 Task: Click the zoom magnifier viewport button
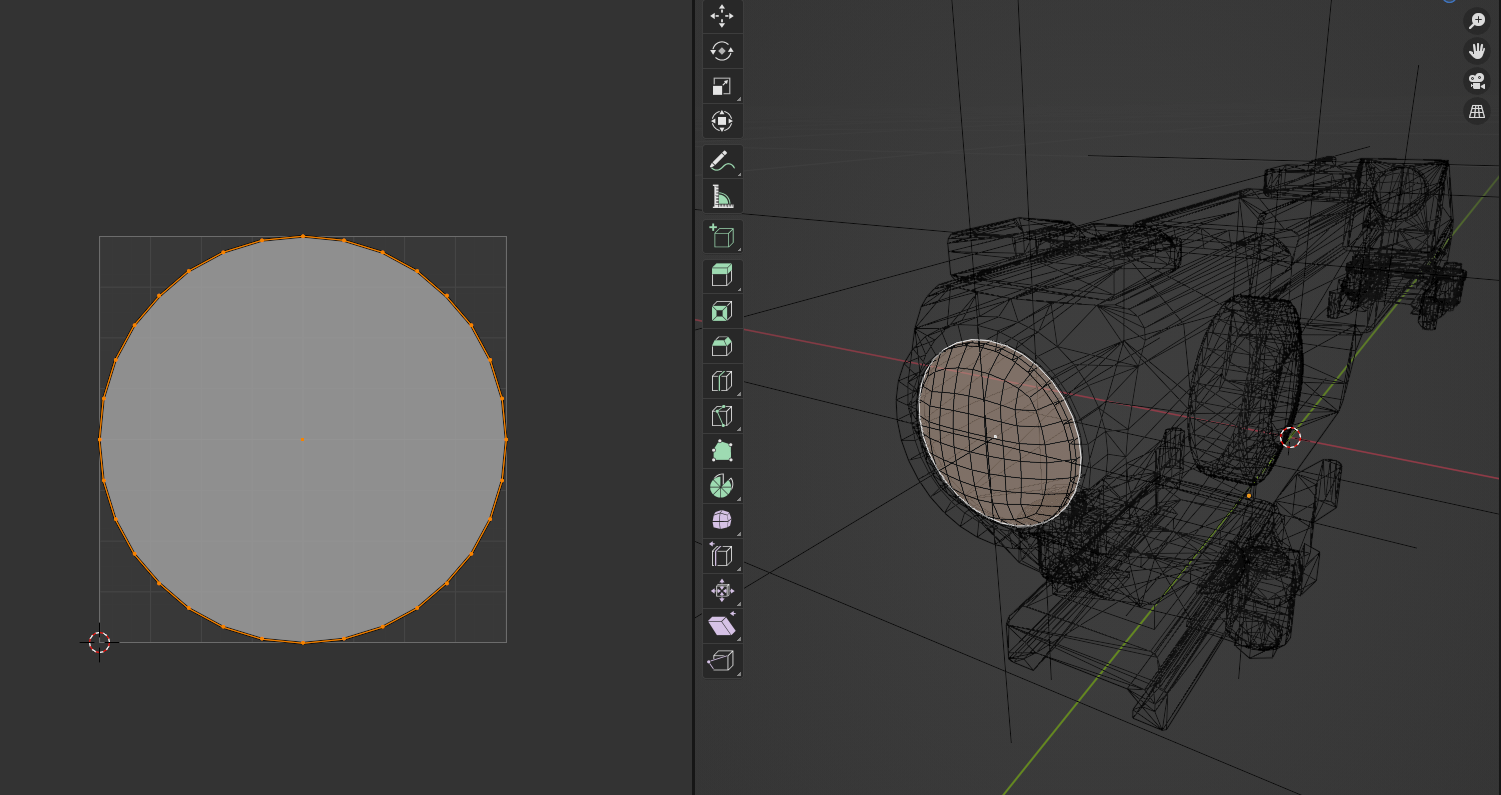[1477, 20]
